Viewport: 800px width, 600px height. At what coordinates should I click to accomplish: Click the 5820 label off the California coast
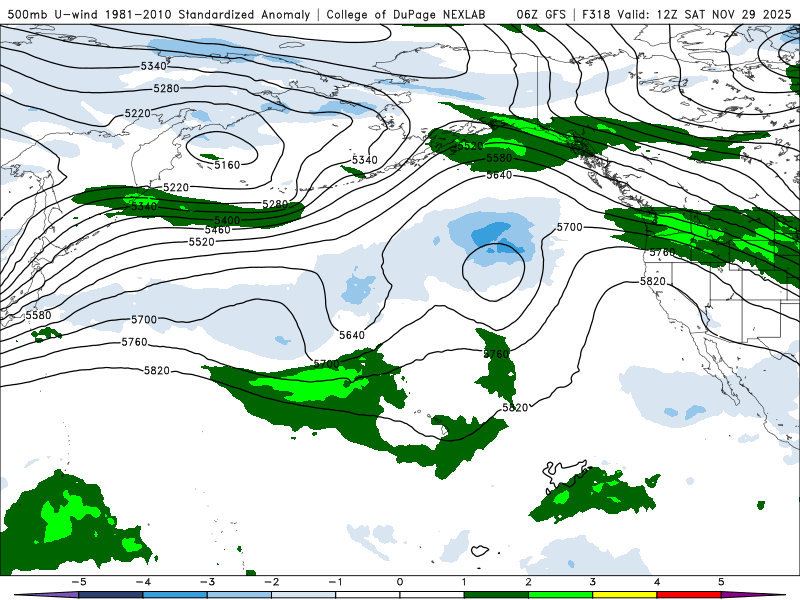653,281
